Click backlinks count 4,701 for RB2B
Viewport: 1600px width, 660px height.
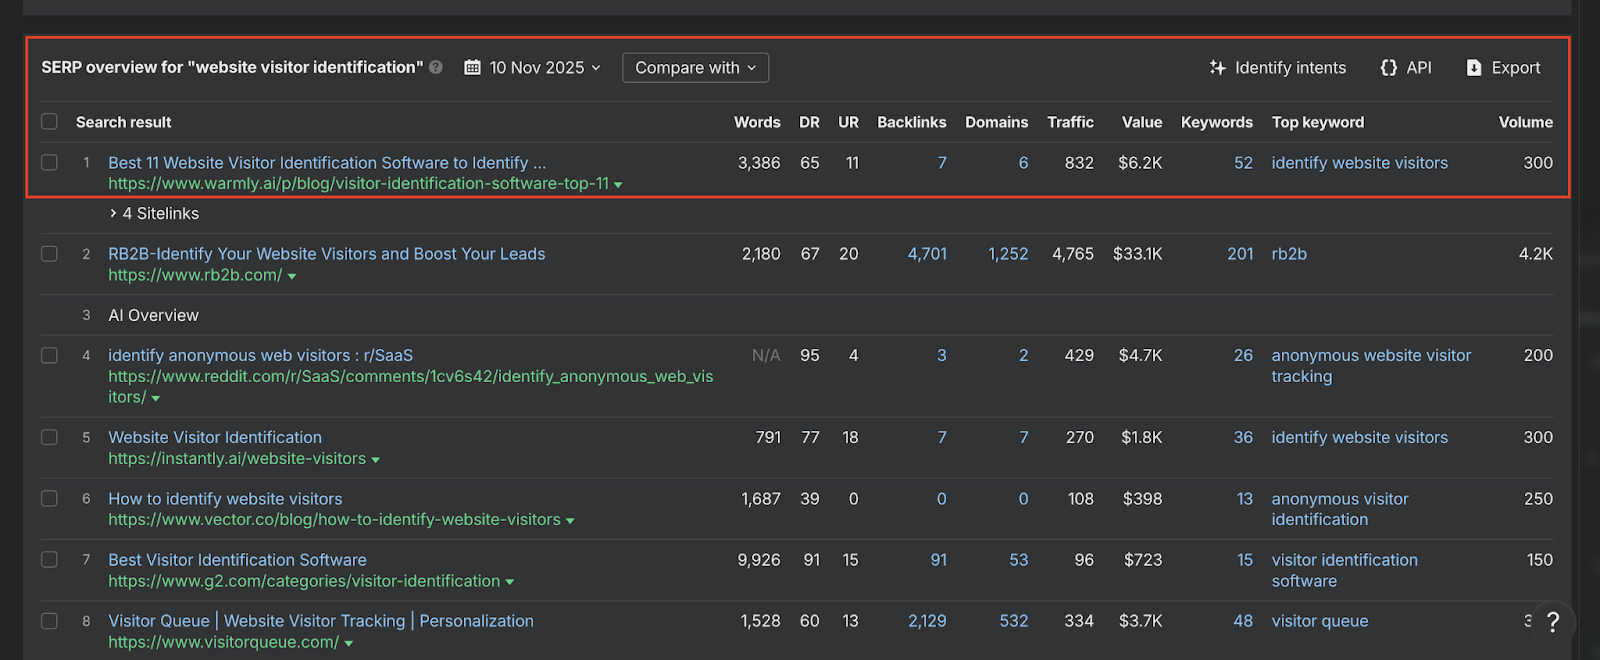pos(927,254)
